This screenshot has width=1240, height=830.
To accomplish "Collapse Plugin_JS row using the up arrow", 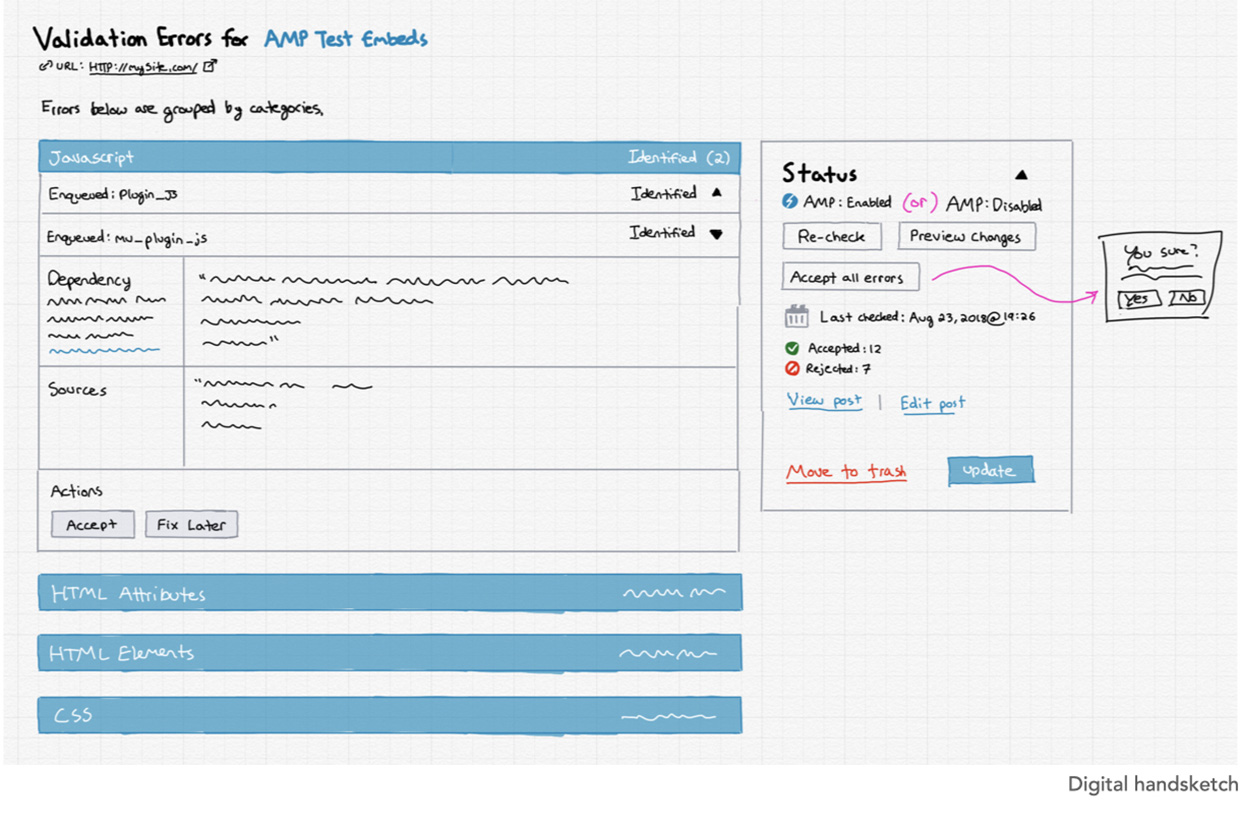I will [716, 193].
